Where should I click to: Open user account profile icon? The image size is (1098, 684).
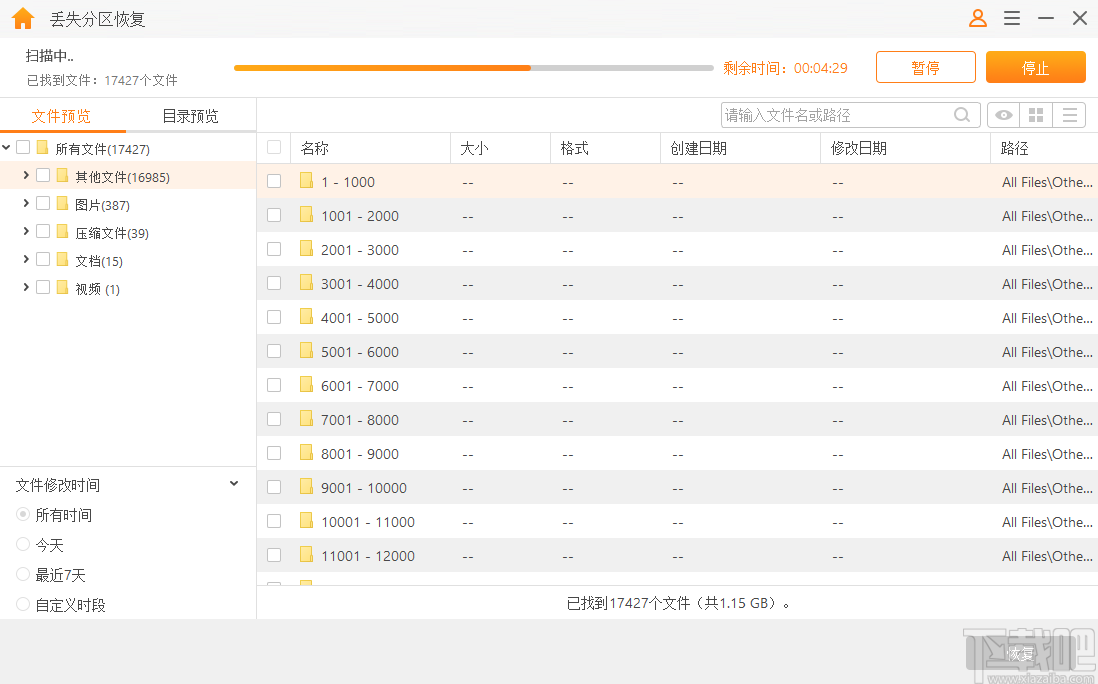point(978,18)
